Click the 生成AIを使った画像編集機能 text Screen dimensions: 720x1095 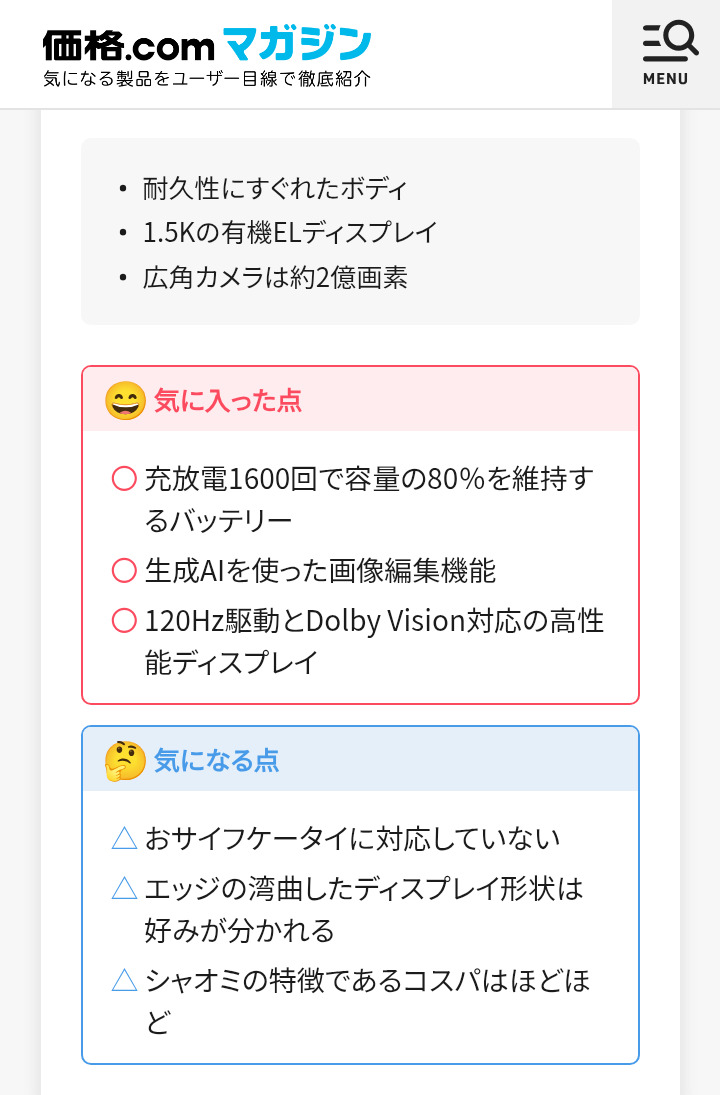click(x=320, y=571)
